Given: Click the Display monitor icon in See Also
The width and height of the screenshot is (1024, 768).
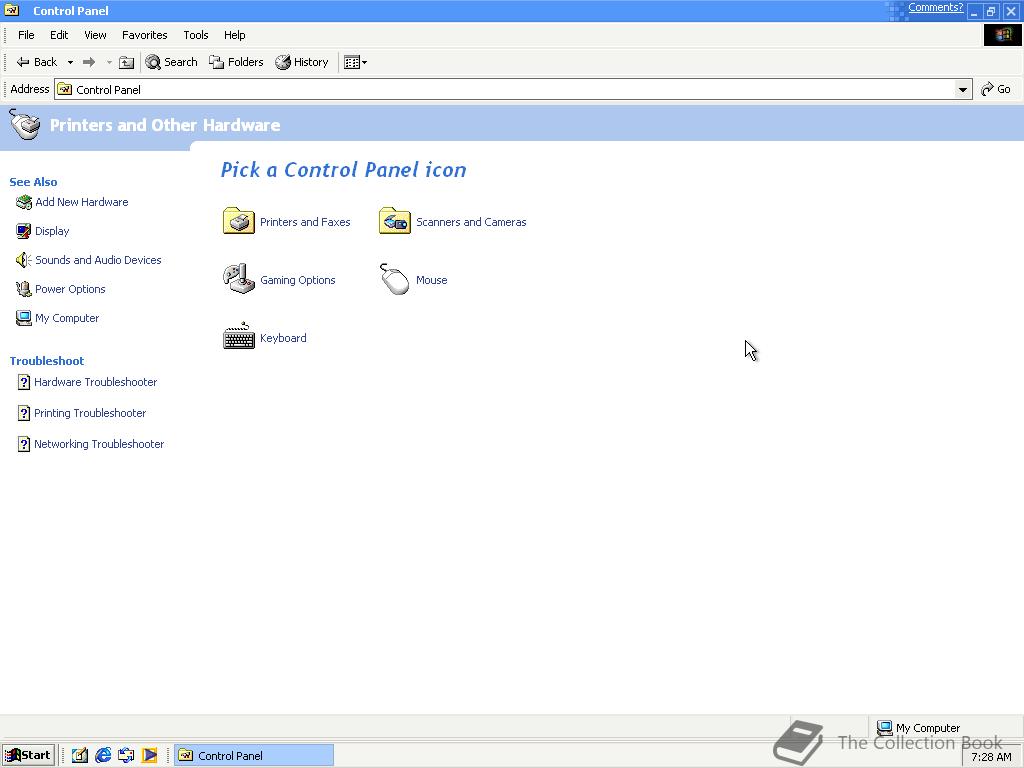Looking at the screenshot, I should pyautogui.click(x=24, y=231).
